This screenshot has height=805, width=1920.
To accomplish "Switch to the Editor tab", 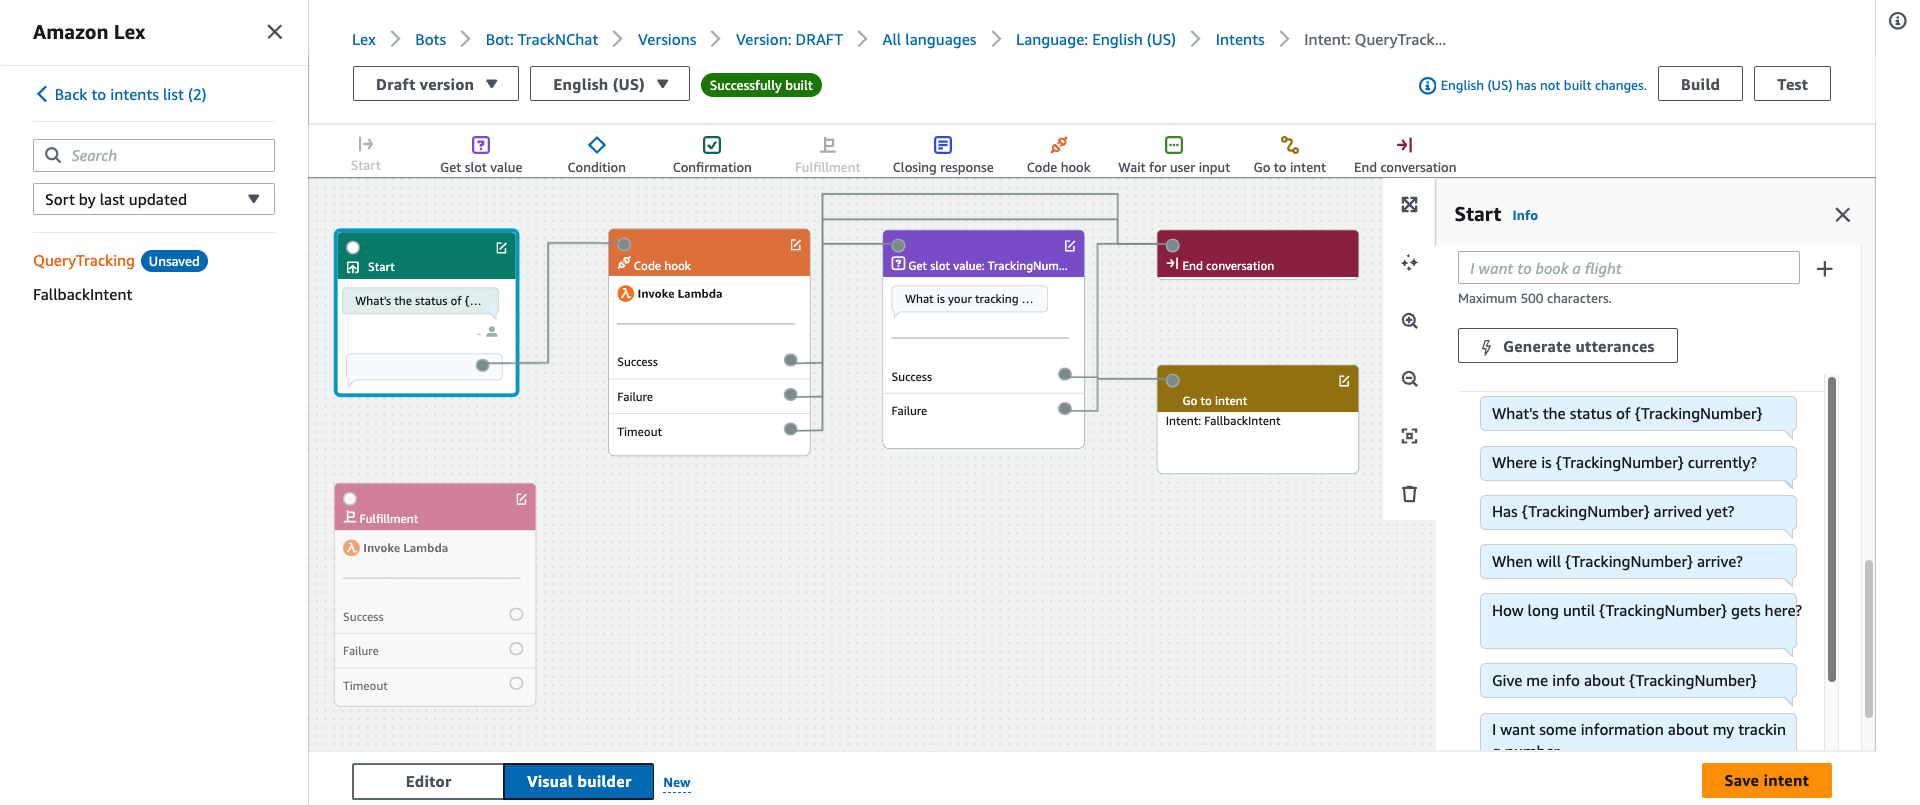I will (x=428, y=782).
